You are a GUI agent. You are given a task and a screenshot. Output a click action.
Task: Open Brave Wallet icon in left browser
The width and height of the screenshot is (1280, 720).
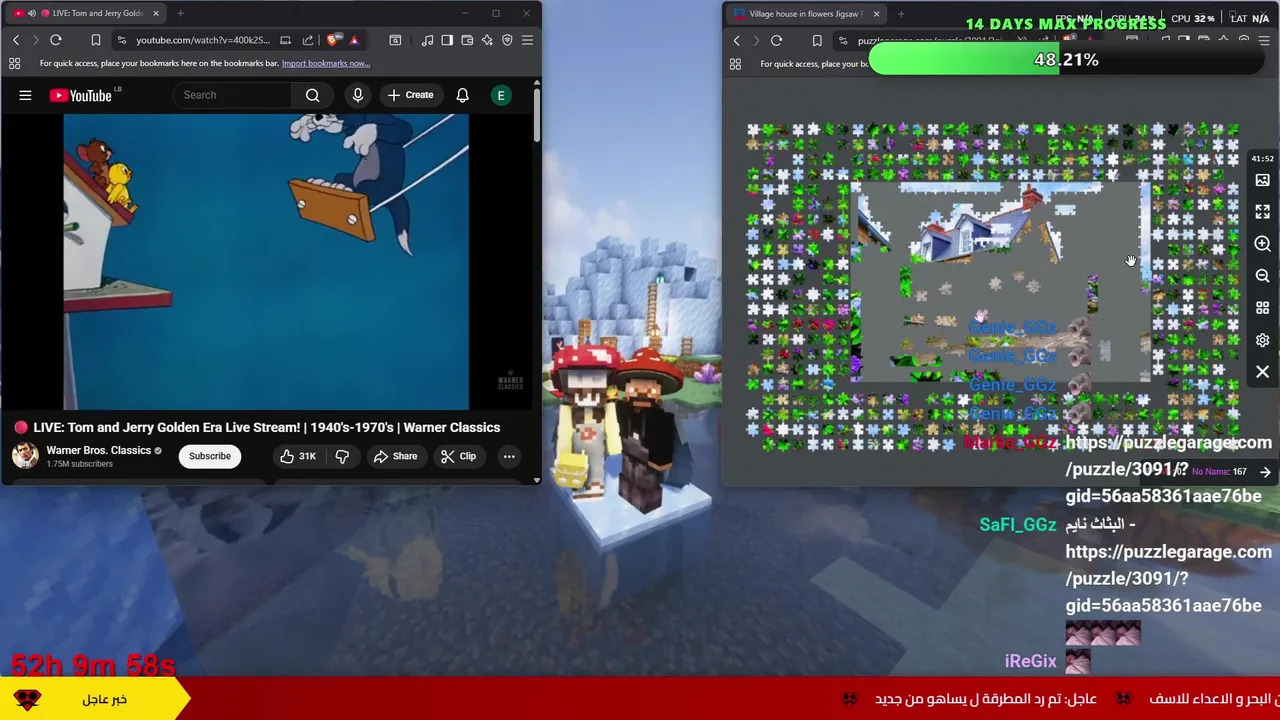click(x=467, y=40)
